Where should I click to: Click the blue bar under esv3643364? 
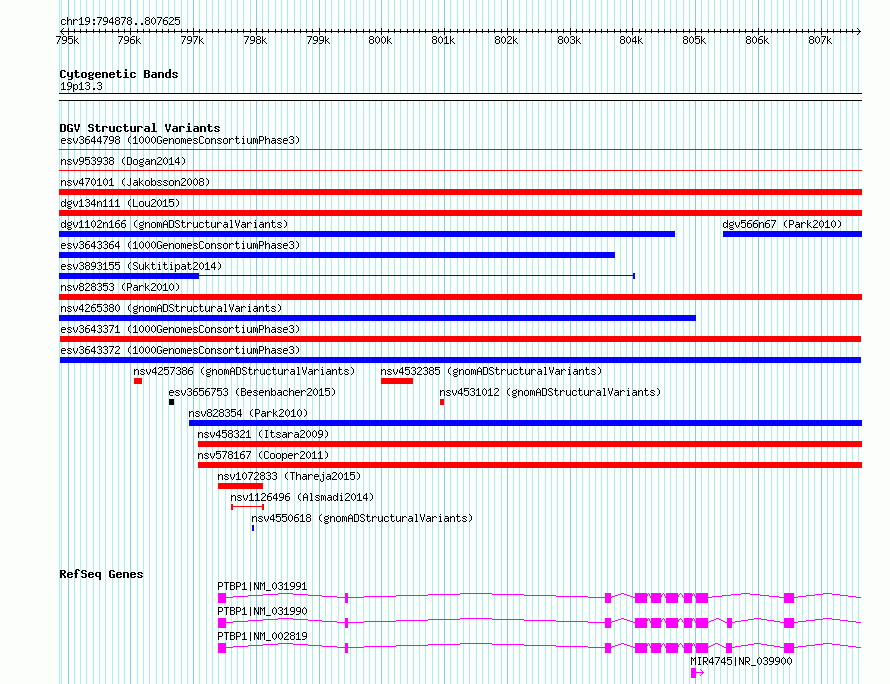coord(337,255)
